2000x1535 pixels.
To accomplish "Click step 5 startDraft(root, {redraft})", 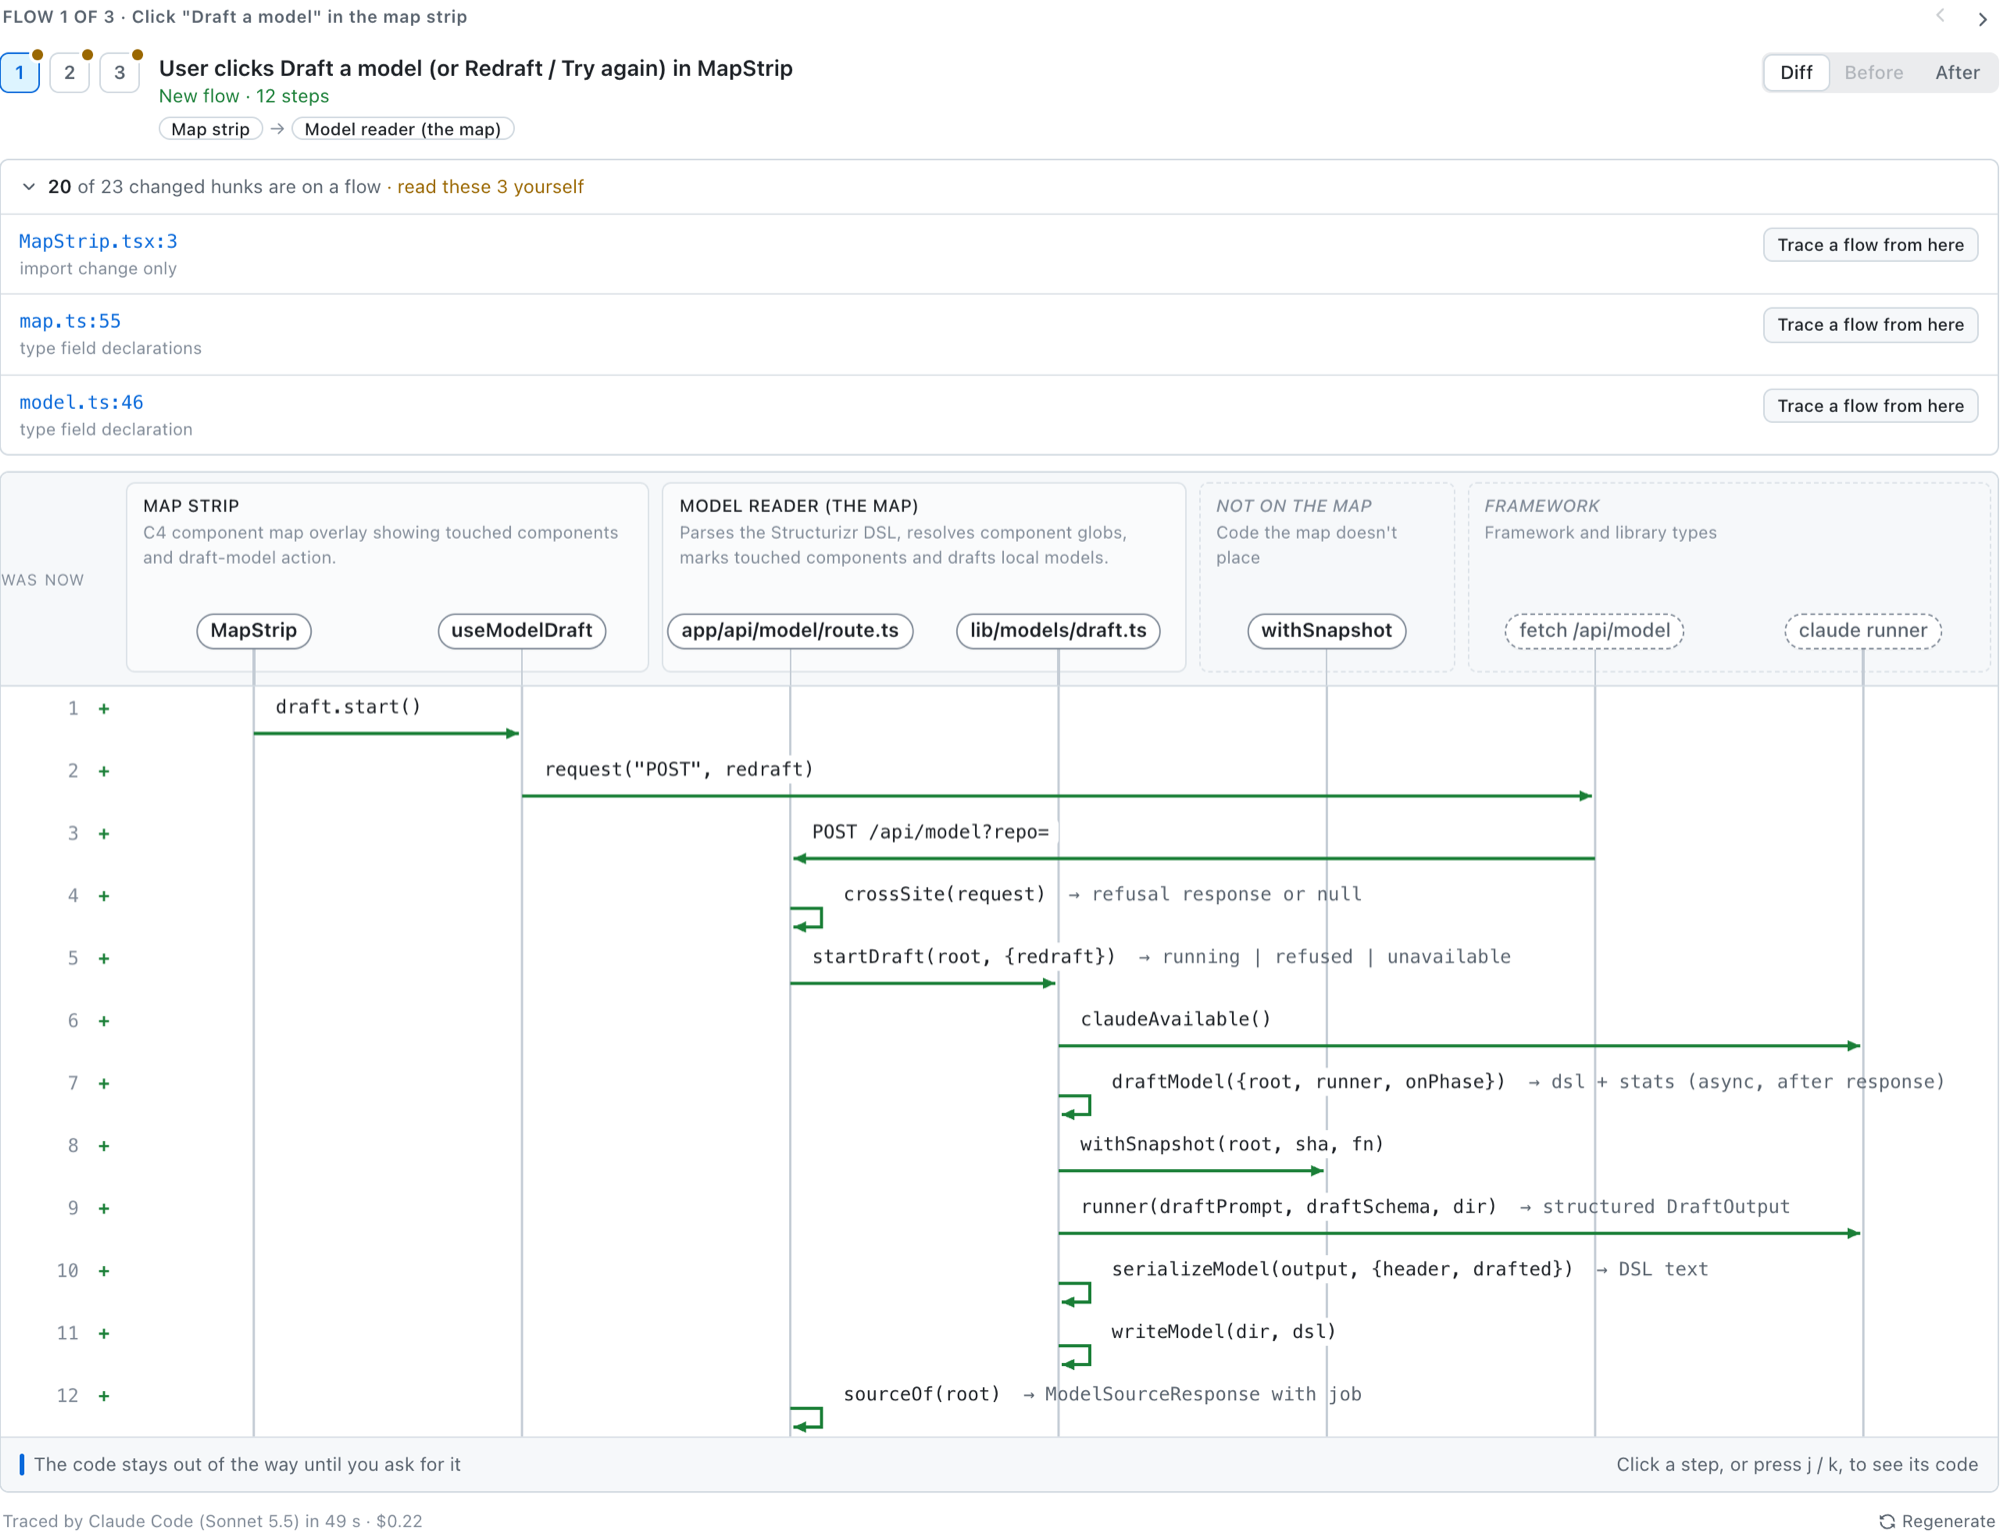I will point(963,957).
